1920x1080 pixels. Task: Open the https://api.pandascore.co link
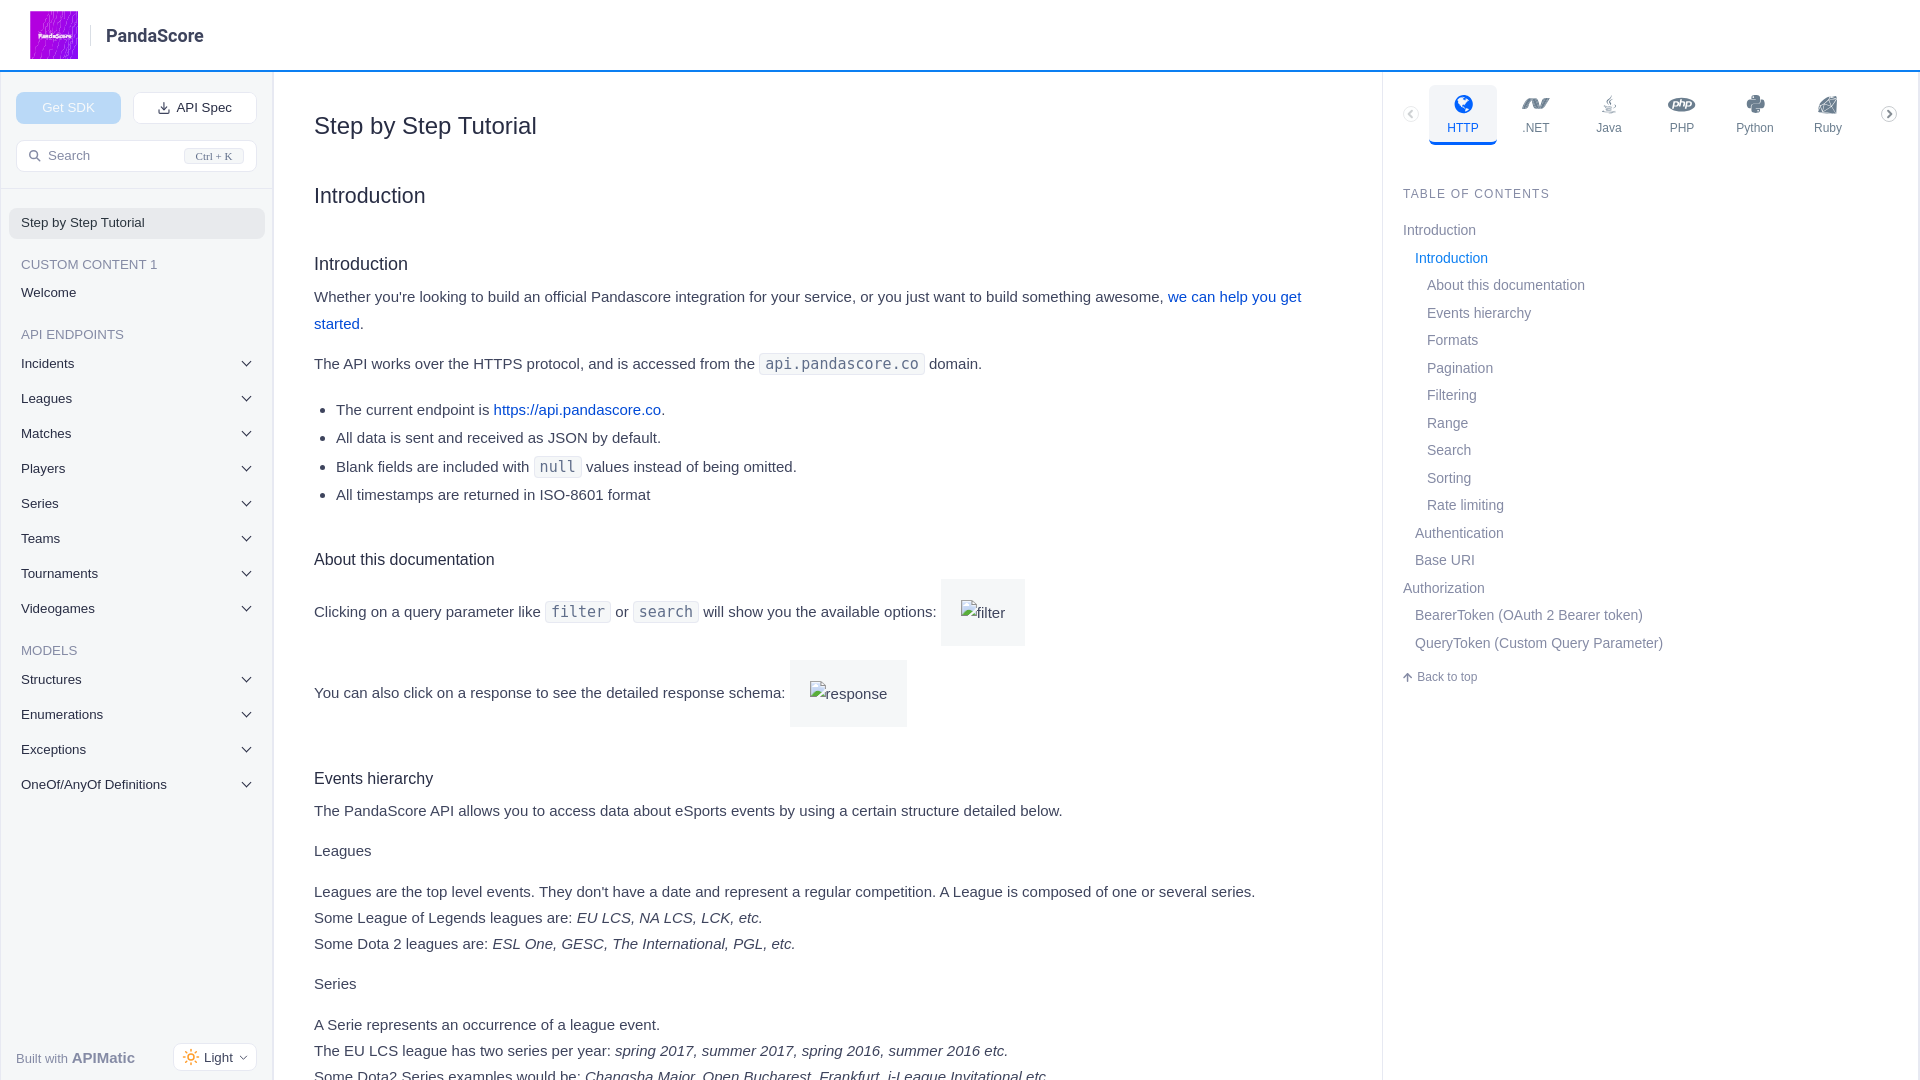point(577,410)
